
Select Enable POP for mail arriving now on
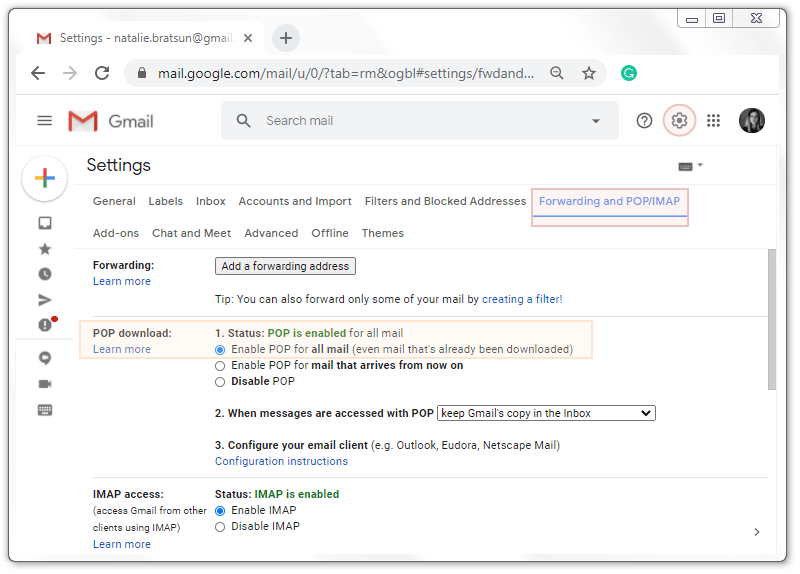tap(220, 366)
